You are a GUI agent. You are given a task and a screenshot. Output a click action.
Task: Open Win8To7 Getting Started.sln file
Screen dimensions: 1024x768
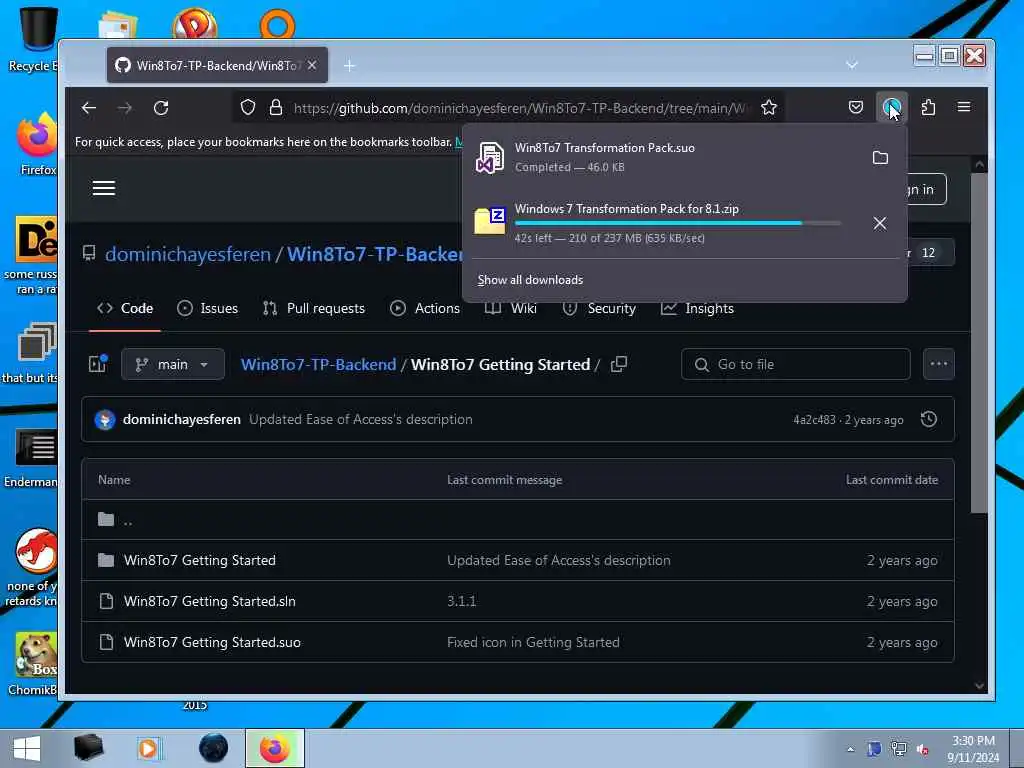click(x=209, y=601)
